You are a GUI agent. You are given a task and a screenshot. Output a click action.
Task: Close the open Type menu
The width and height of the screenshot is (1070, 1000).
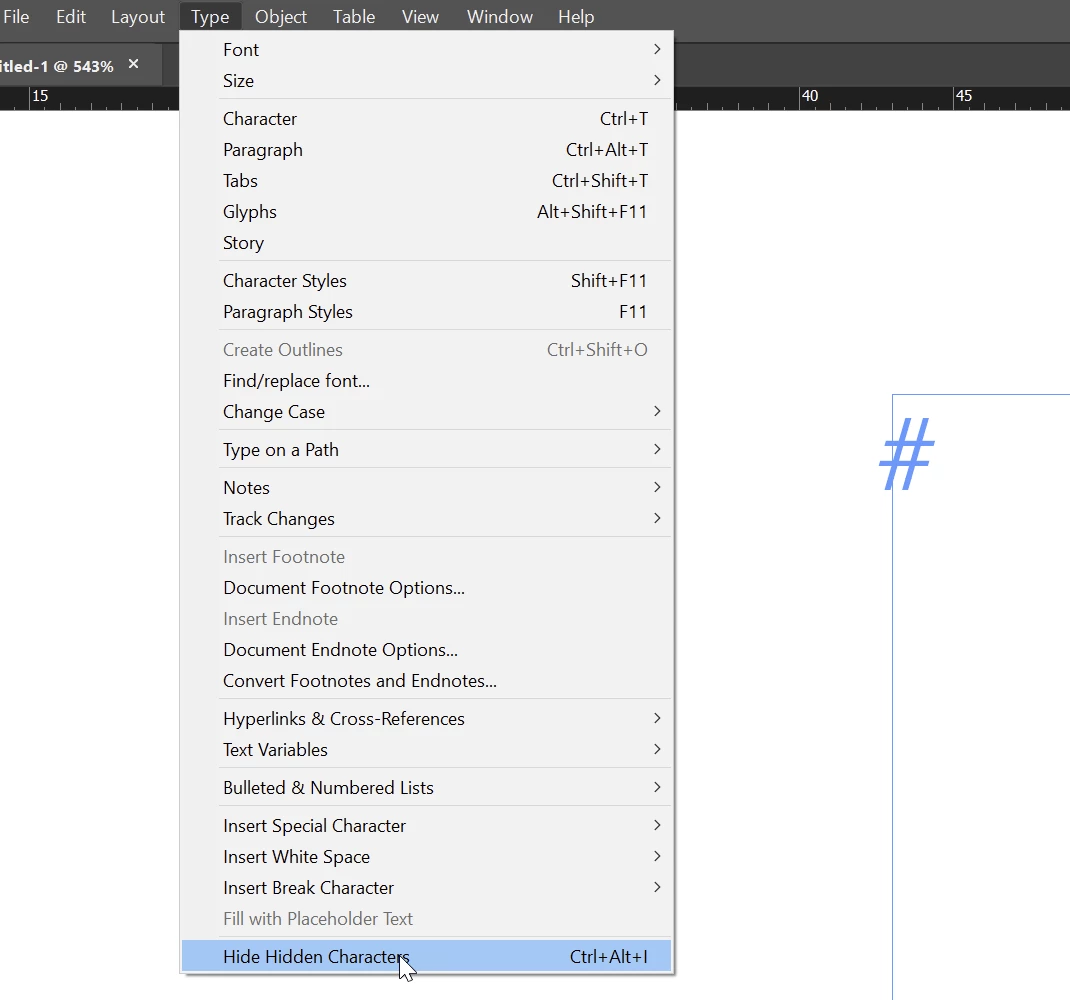click(x=209, y=16)
